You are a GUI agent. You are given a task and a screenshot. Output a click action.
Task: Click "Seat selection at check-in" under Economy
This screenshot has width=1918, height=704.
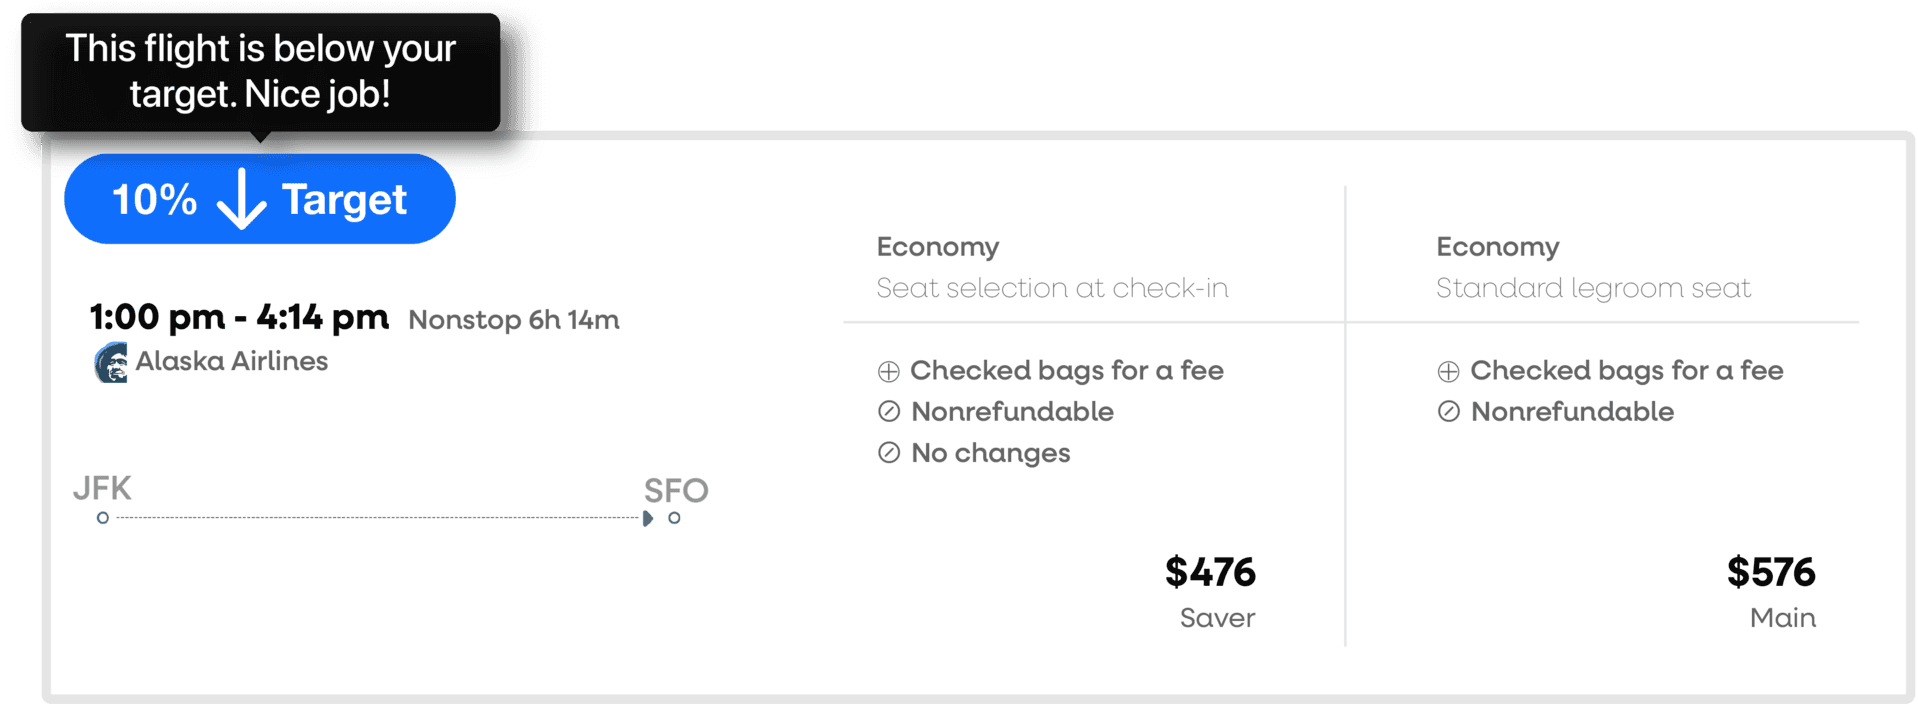coord(1052,288)
